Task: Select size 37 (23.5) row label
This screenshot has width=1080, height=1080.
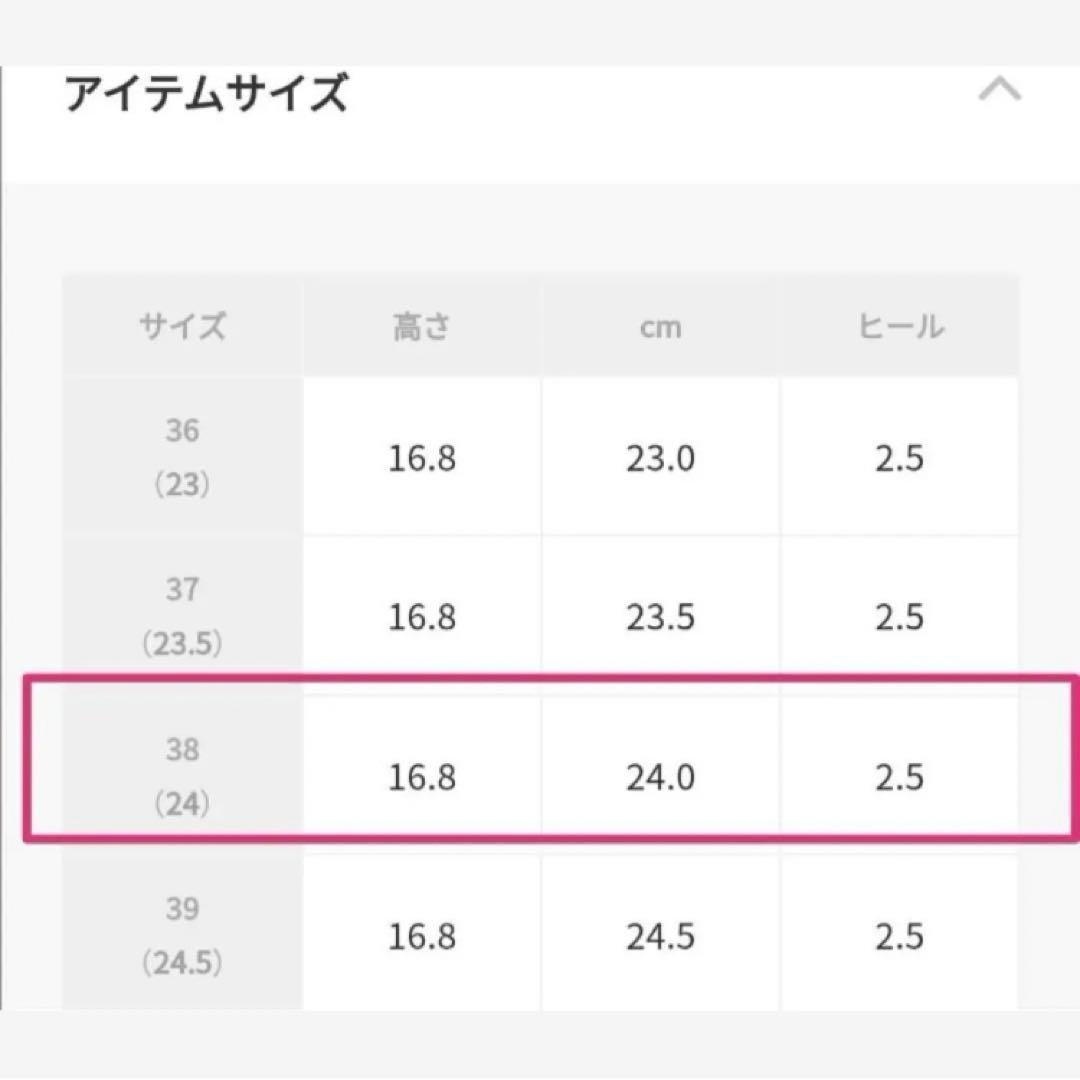Action: click(183, 617)
